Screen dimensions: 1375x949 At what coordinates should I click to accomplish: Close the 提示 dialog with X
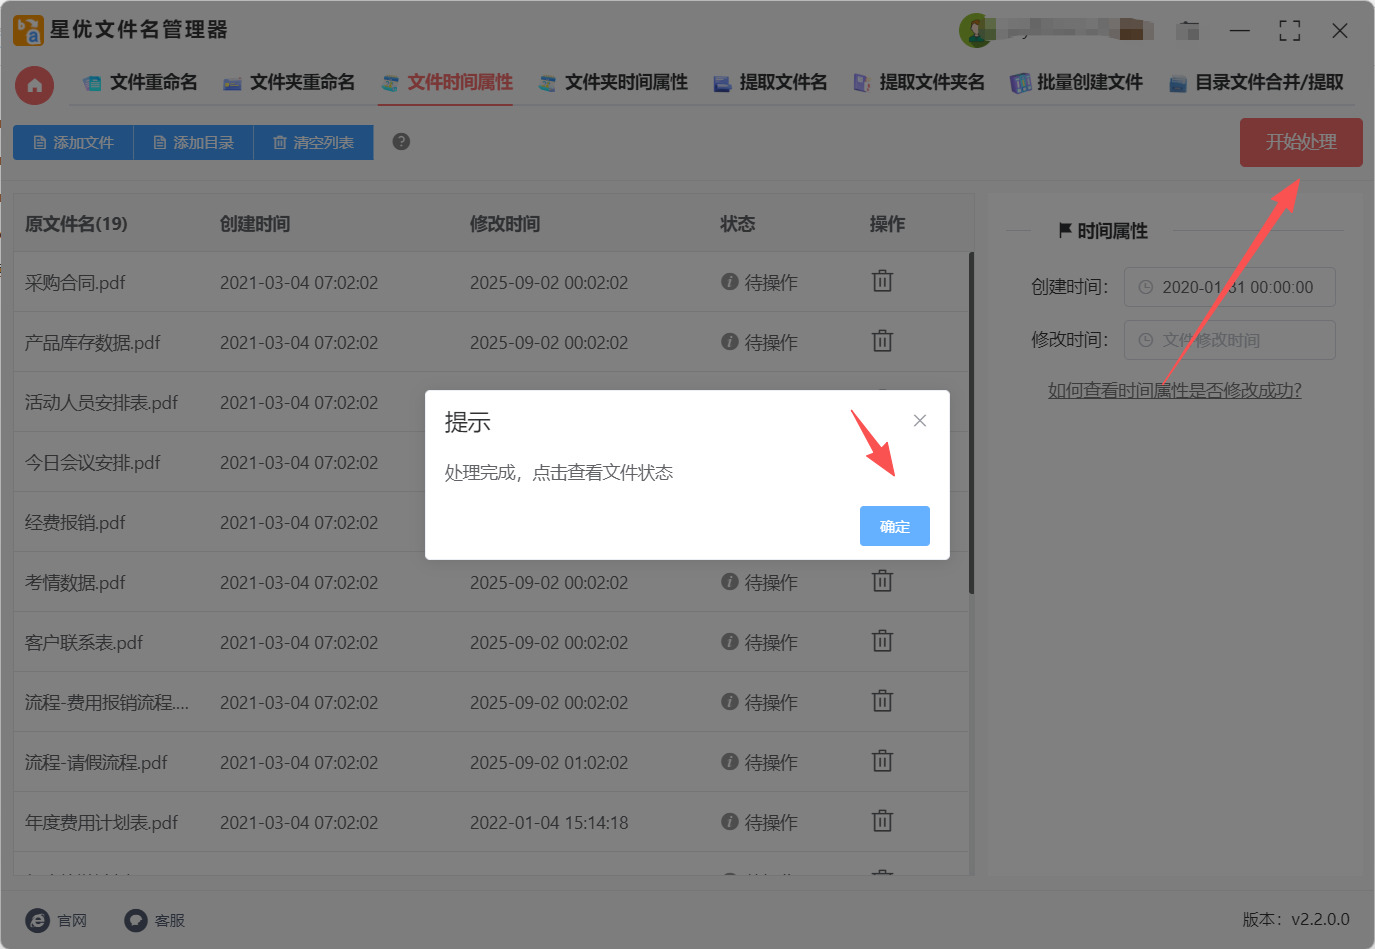[x=919, y=421]
